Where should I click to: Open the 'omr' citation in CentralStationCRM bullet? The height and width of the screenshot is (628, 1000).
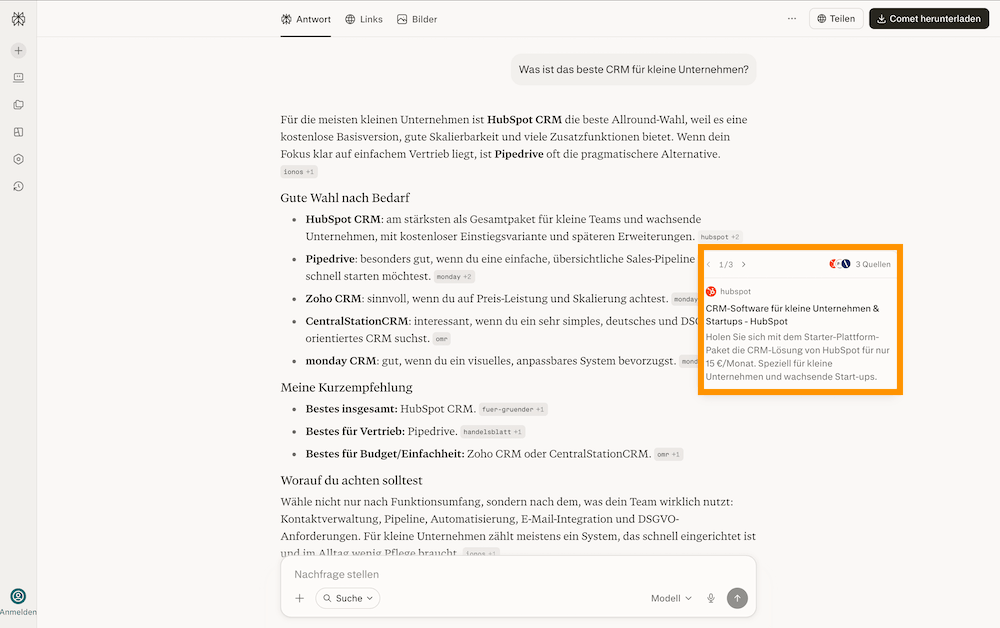pos(441,339)
